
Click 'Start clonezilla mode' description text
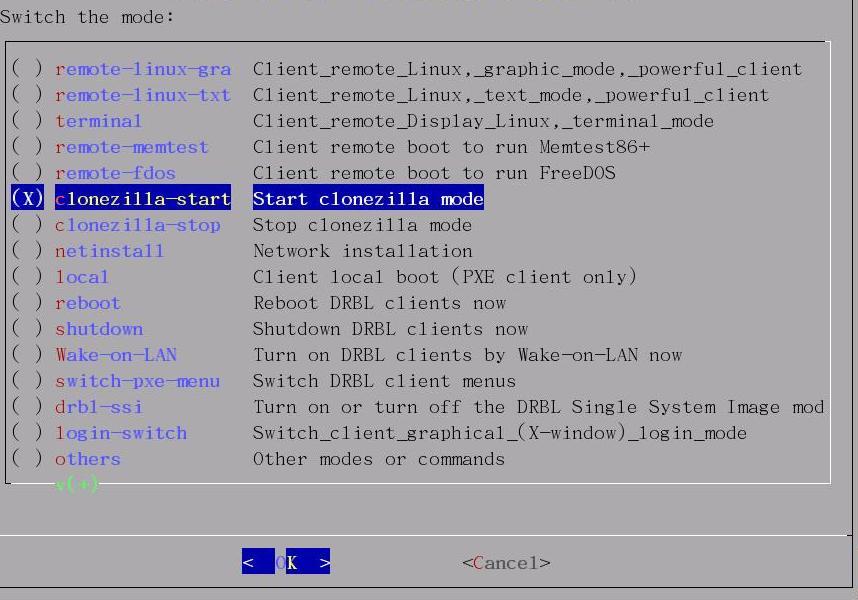point(368,199)
